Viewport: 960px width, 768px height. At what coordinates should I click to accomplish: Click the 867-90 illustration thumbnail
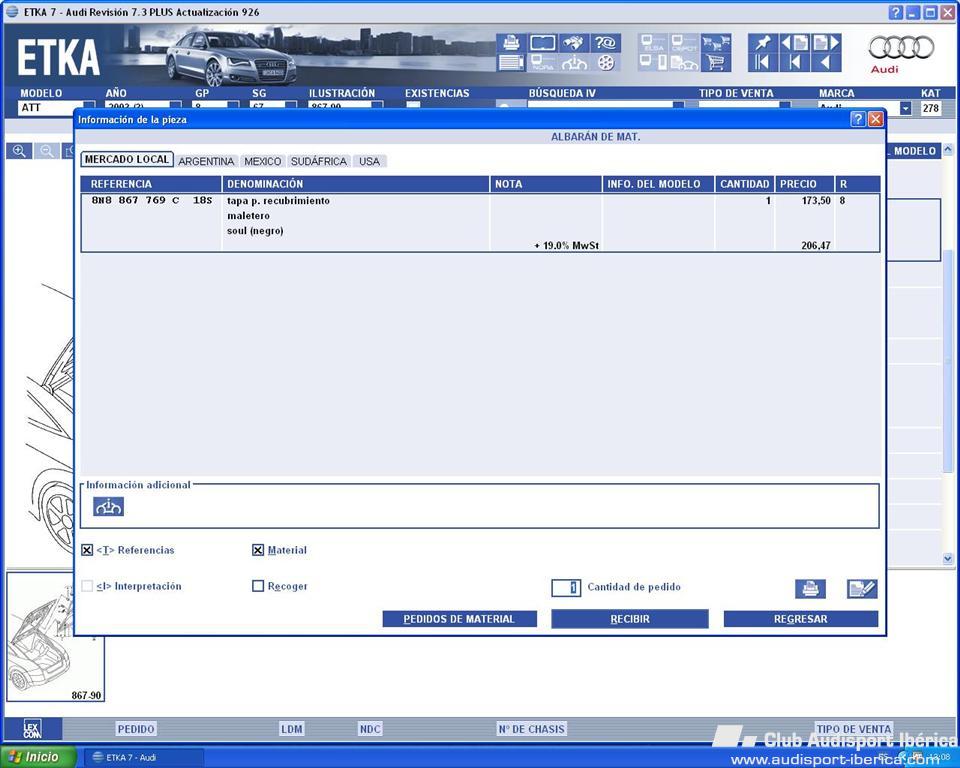55,637
